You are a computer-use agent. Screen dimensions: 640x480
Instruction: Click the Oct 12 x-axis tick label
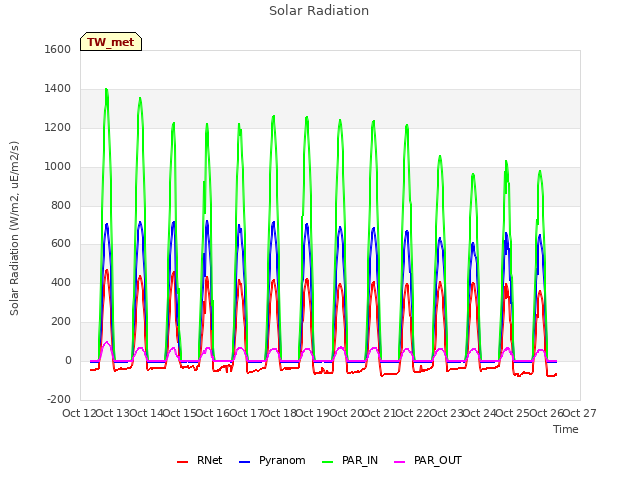tap(80, 413)
